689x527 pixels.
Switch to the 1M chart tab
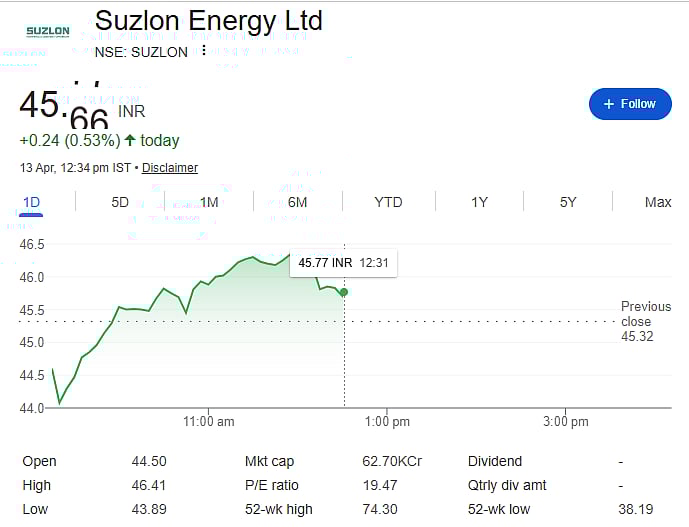point(209,202)
